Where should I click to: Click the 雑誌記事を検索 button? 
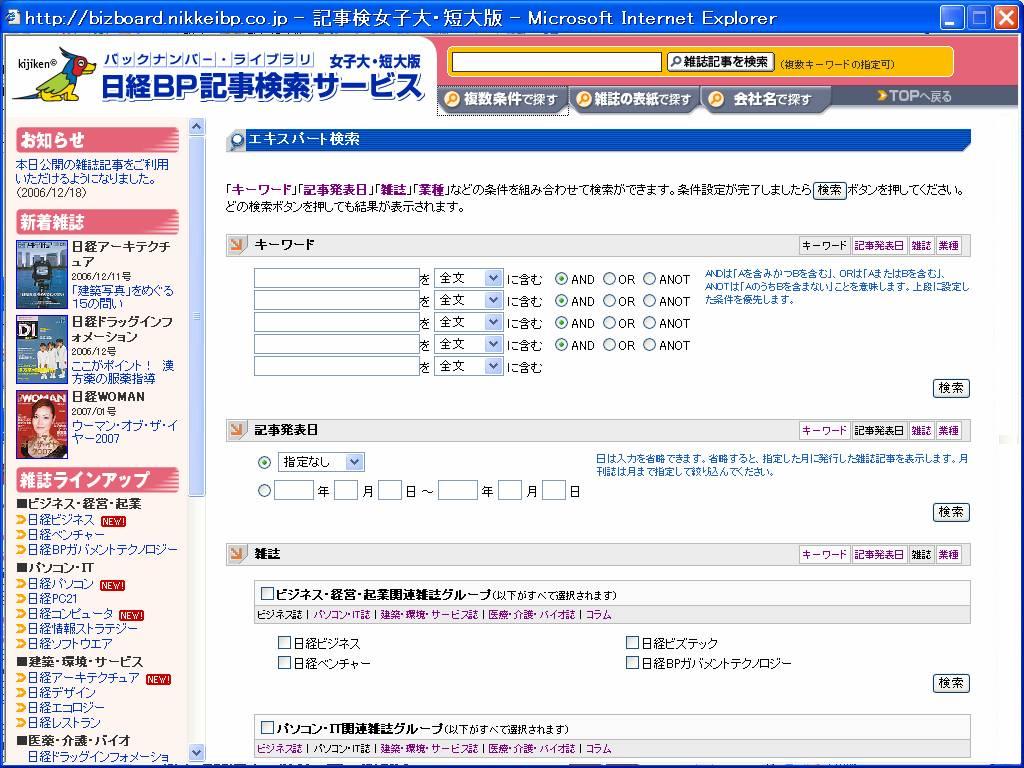pyautogui.click(x=720, y=62)
